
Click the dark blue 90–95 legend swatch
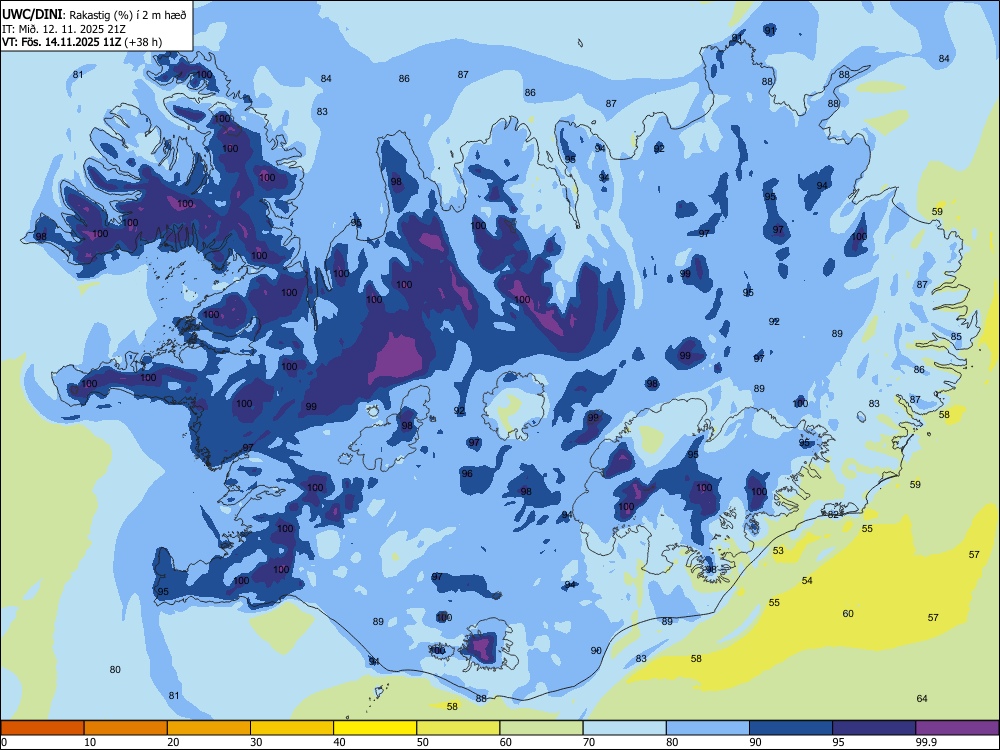tap(791, 728)
